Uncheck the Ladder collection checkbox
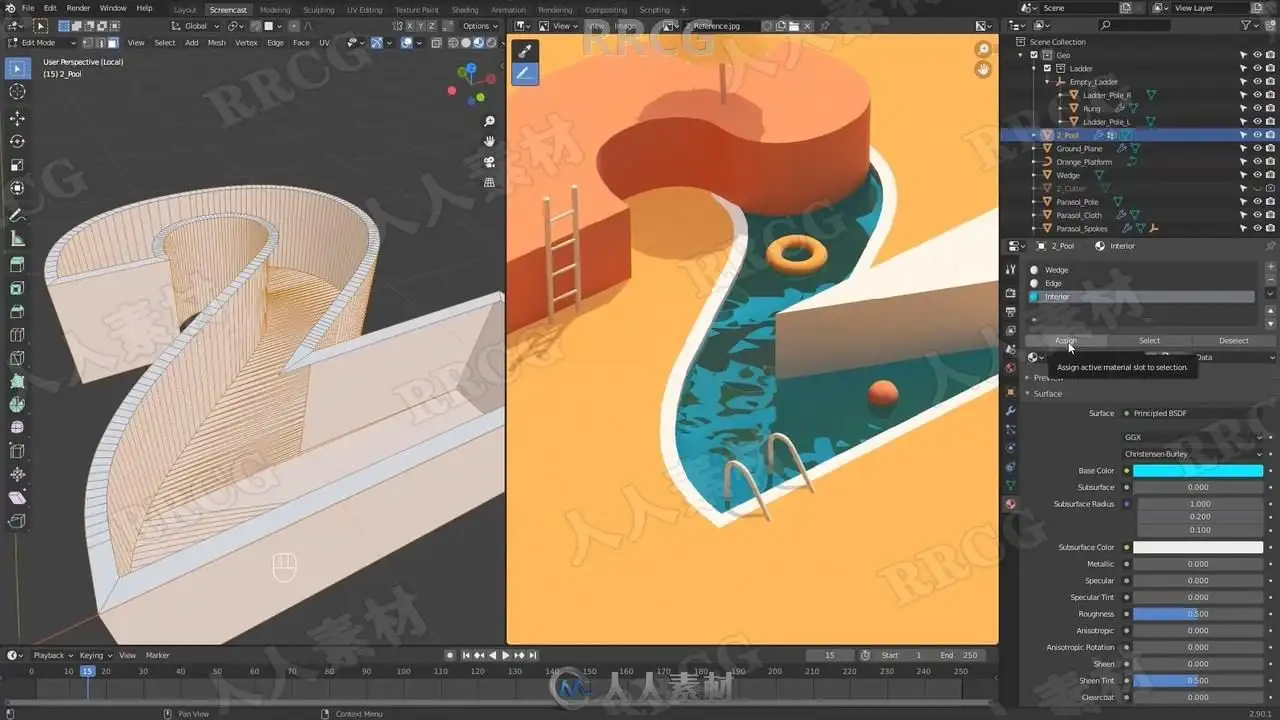This screenshot has width=1280, height=720. [1047, 68]
